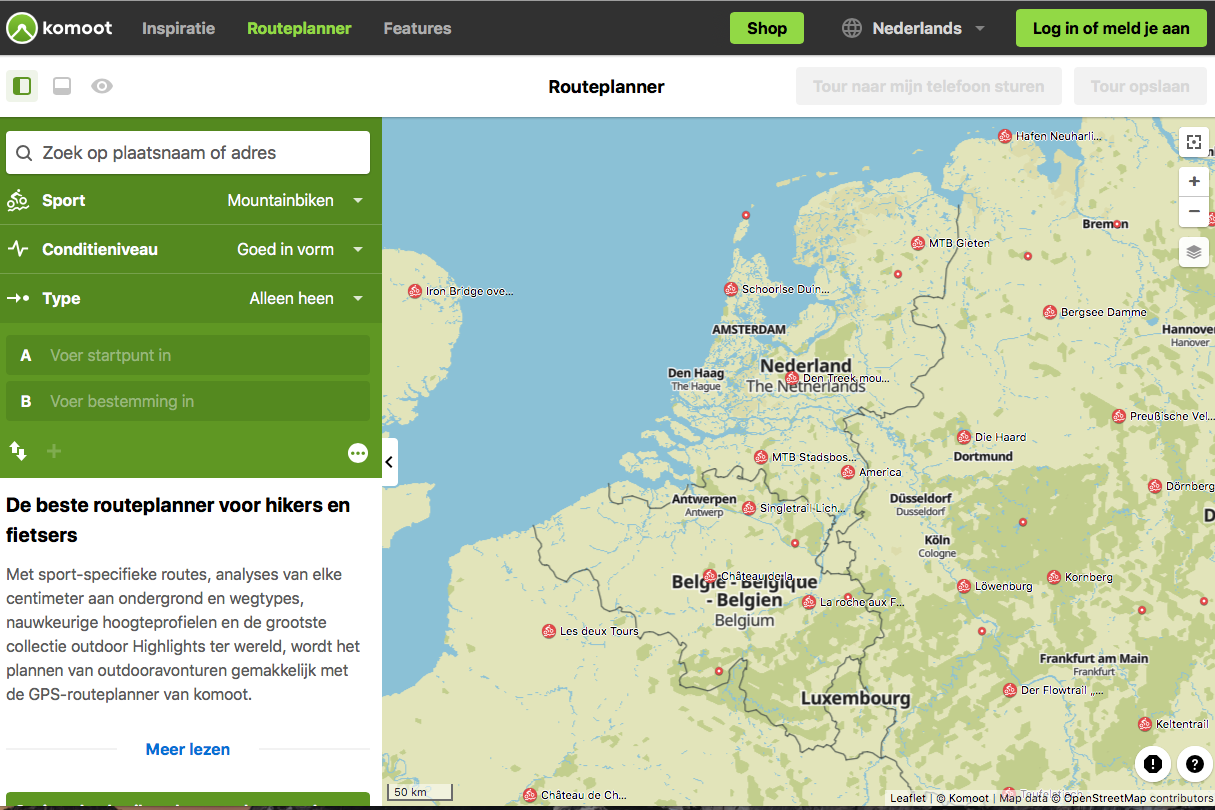Go to the Features menu item
This screenshot has height=810, width=1215.
417,28
